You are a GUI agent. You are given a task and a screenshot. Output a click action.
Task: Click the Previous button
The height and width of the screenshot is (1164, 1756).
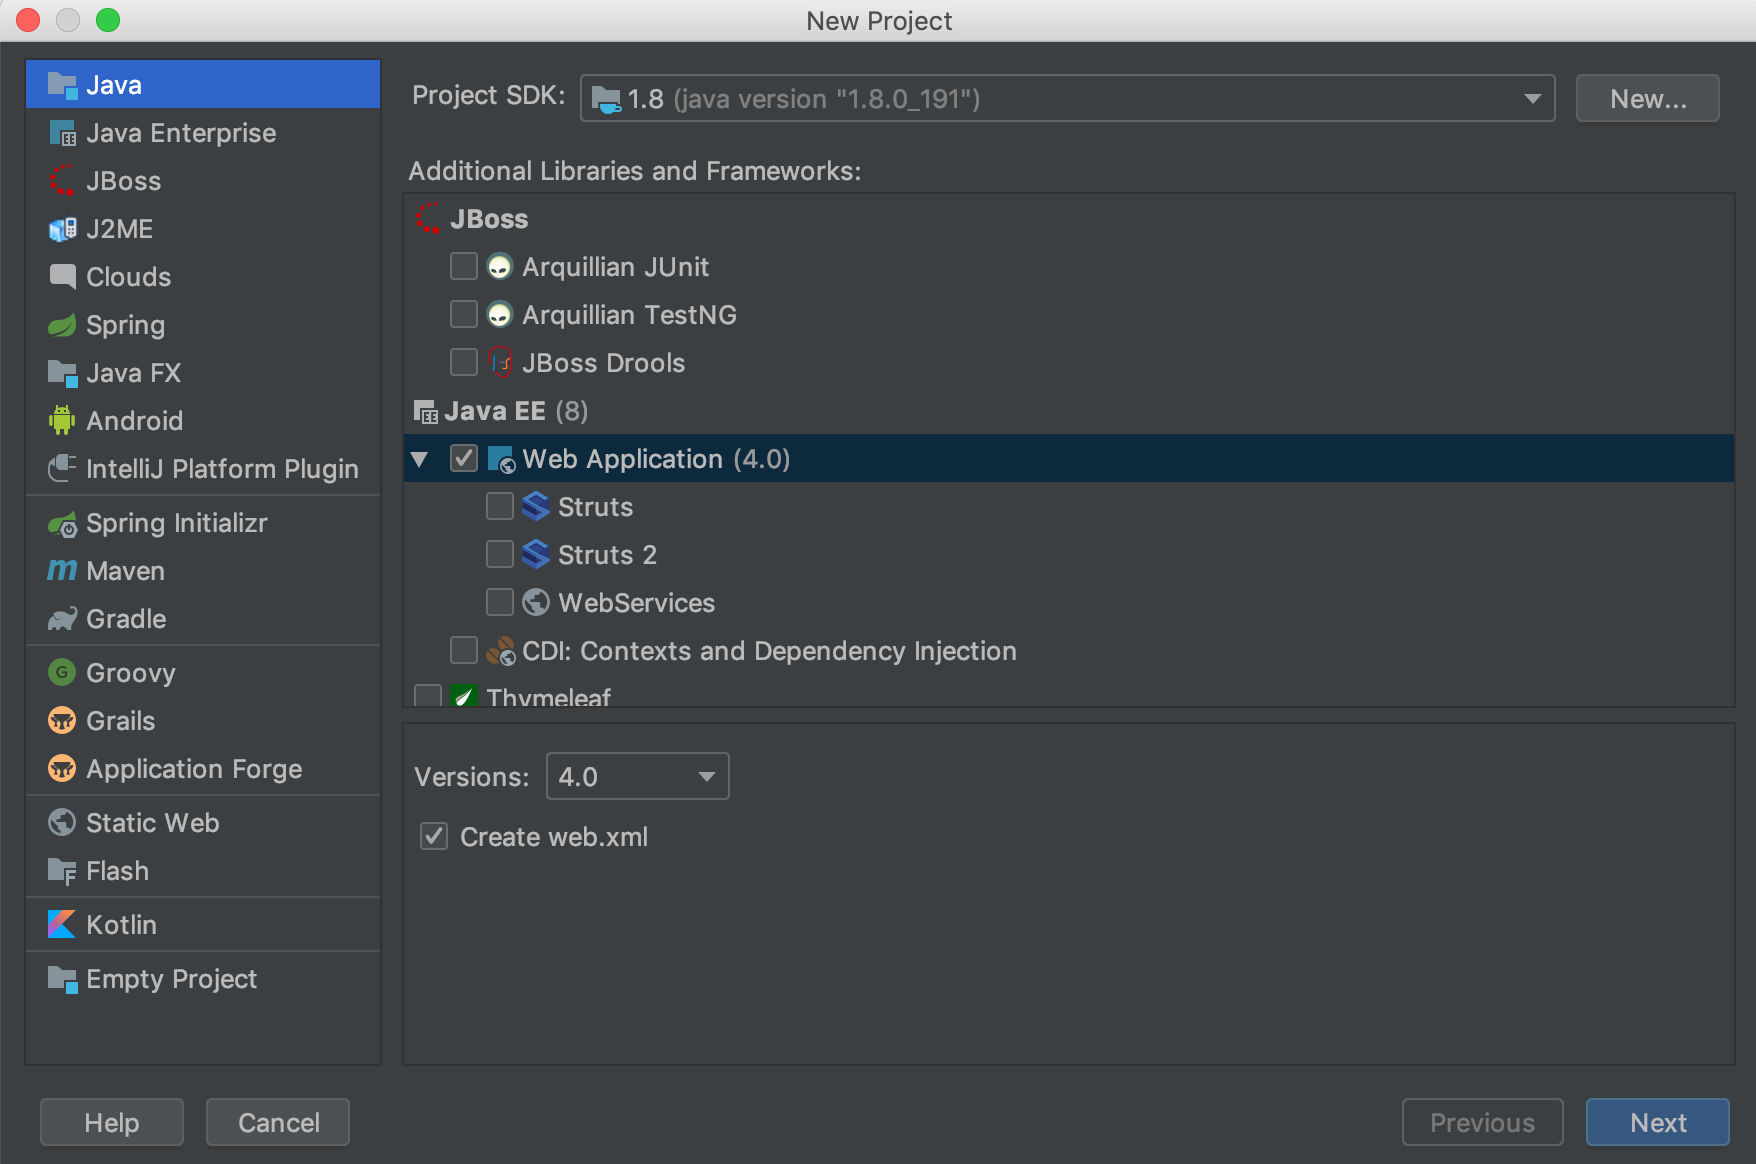tap(1482, 1122)
